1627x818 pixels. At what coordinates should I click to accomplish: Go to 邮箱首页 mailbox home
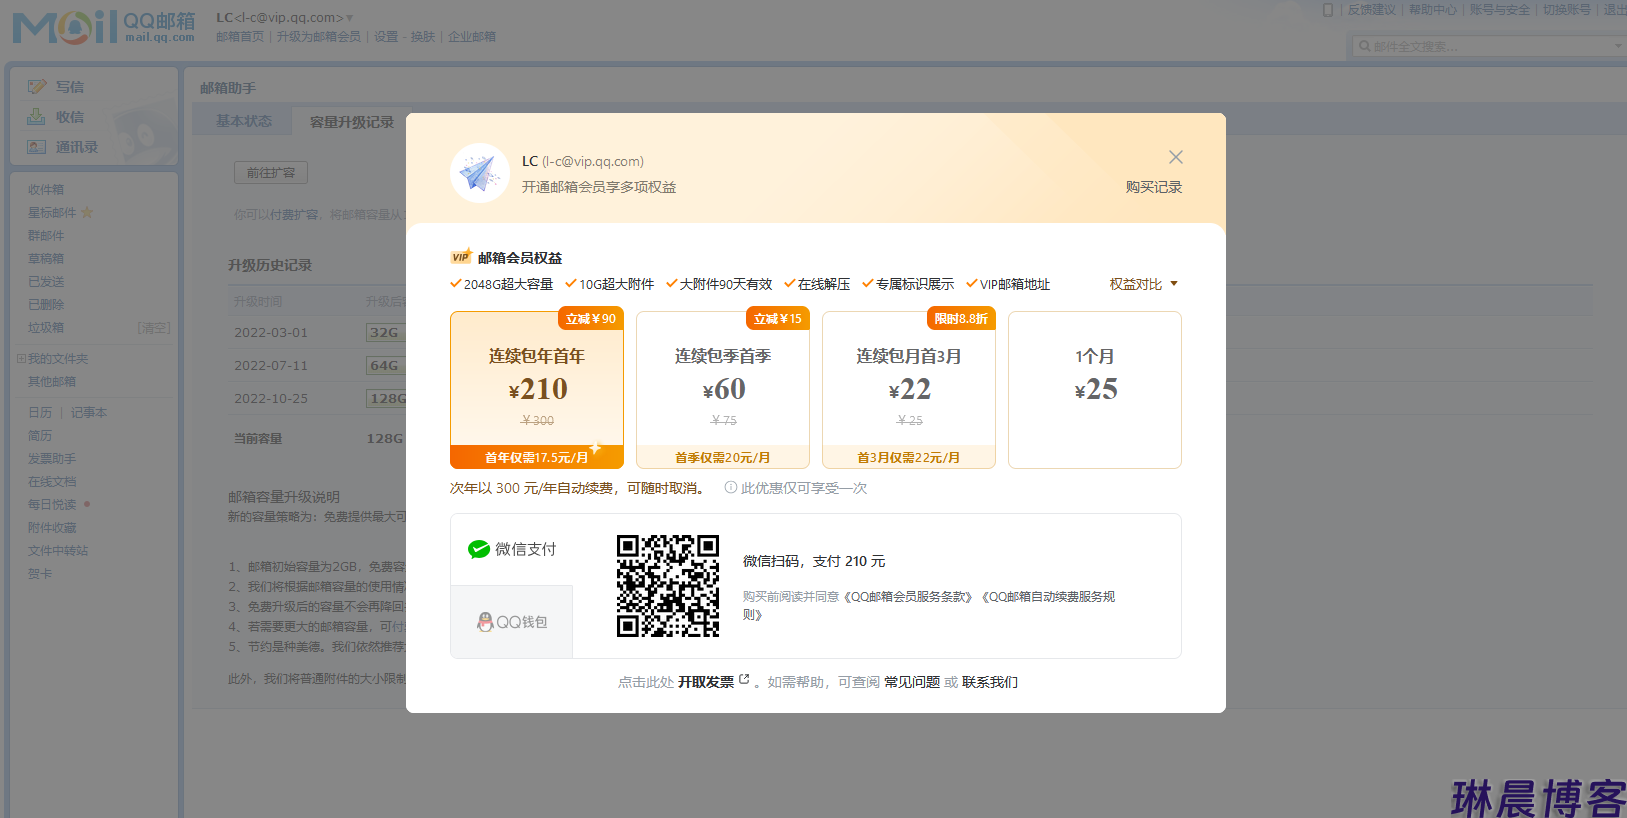pos(240,37)
